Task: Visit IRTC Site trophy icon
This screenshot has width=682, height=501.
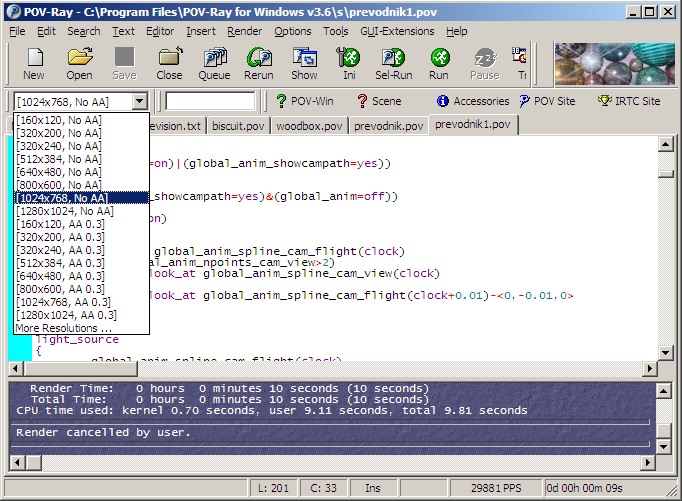Action: (604, 101)
